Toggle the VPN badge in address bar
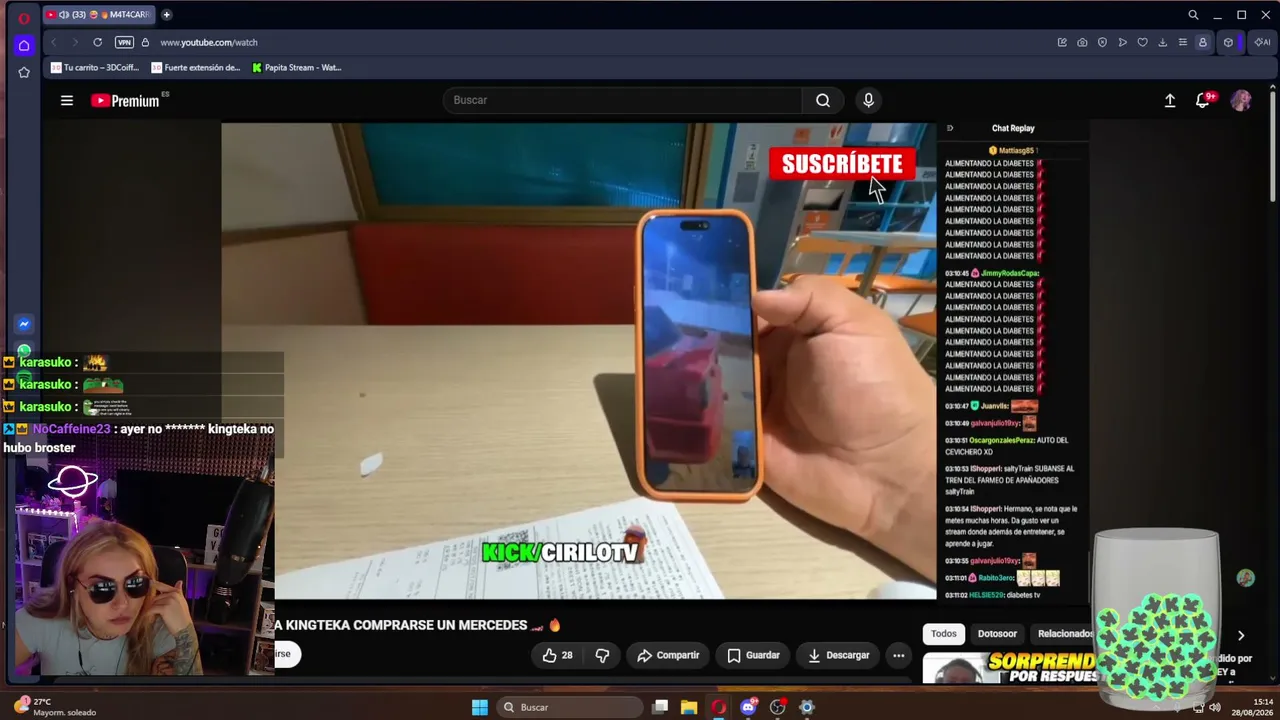1280x720 pixels. tap(124, 42)
